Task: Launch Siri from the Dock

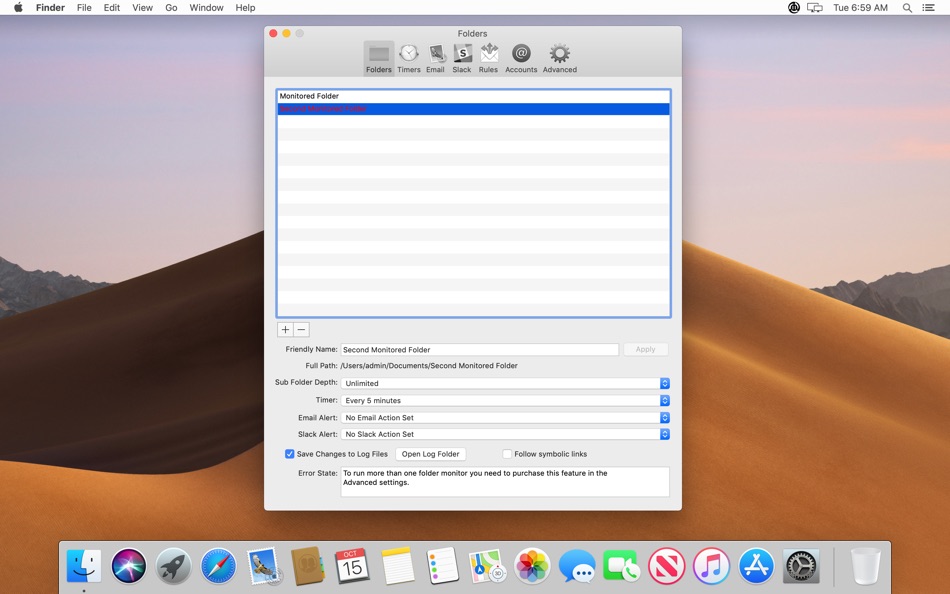Action: pyautogui.click(x=128, y=566)
